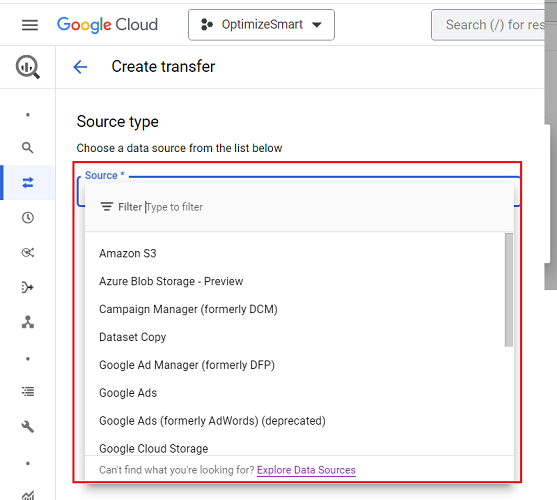Image resolution: width=557 pixels, height=500 pixels.
Task: Click the Create transfer heading
Action: click(163, 67)
